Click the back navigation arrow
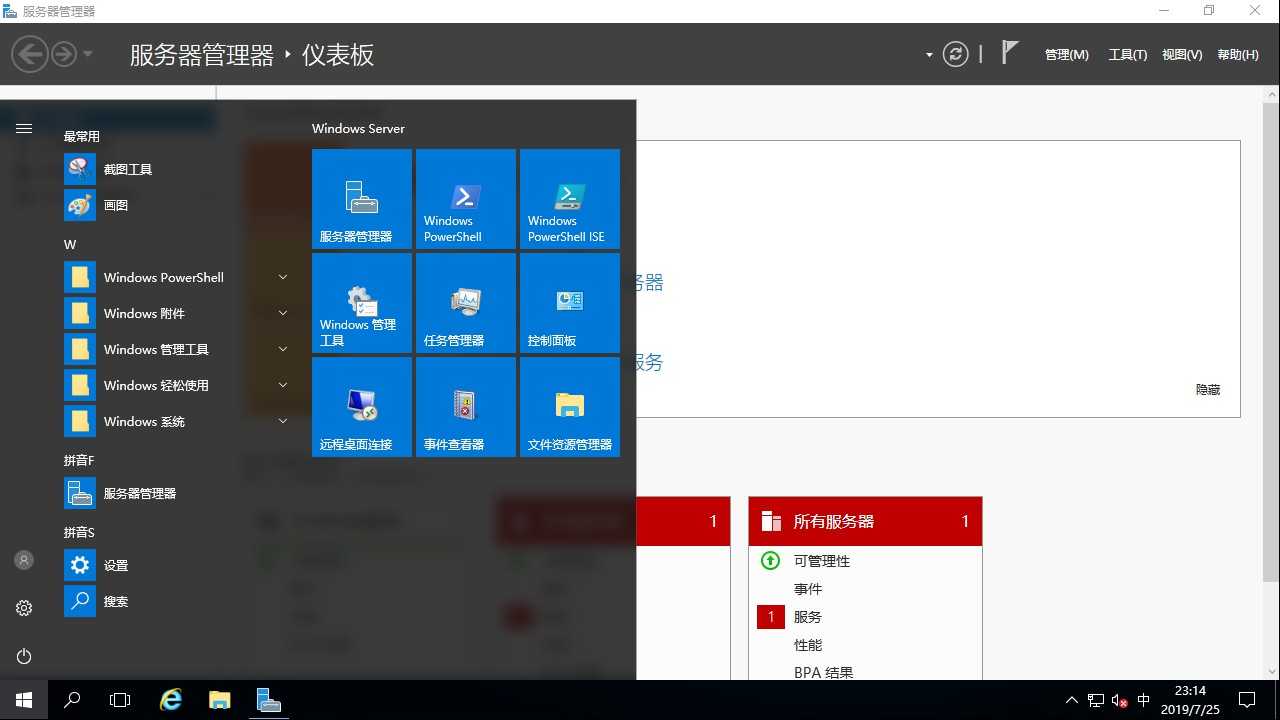1280x720 pixels. coord(30,54)
